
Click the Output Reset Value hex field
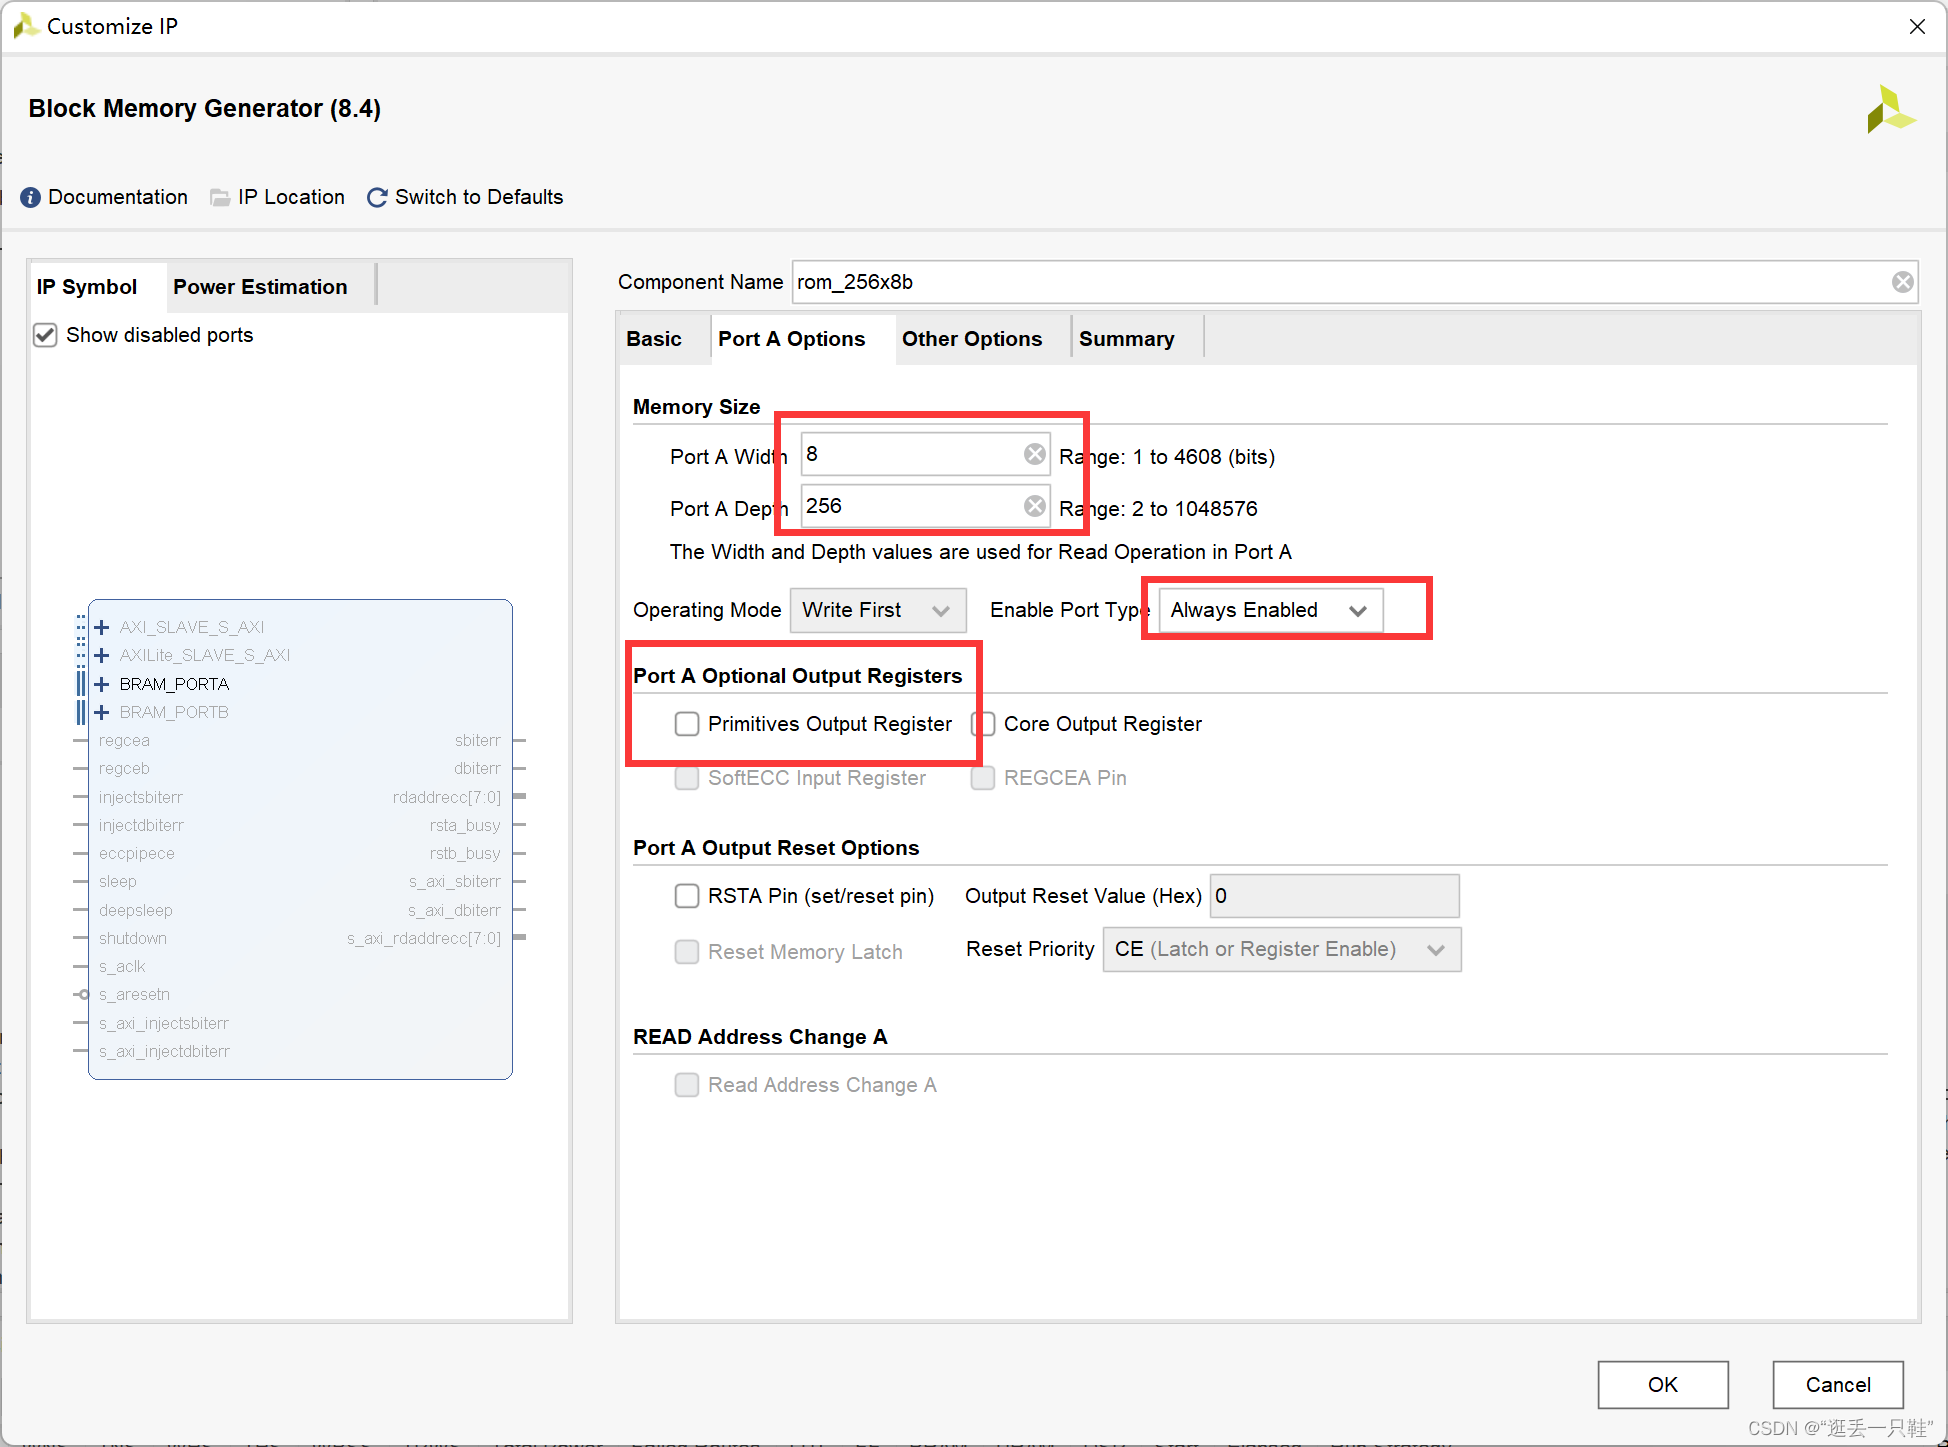point(1333,896)
